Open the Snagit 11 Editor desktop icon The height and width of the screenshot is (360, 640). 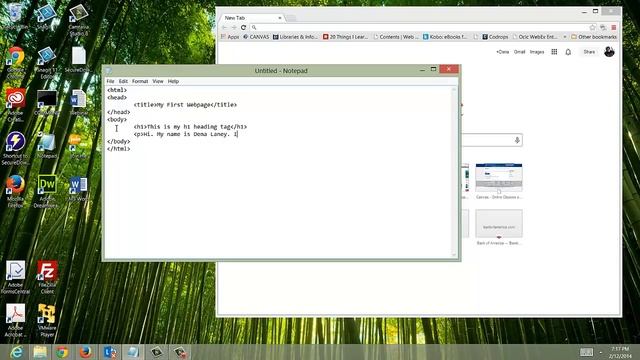(47, 62)
